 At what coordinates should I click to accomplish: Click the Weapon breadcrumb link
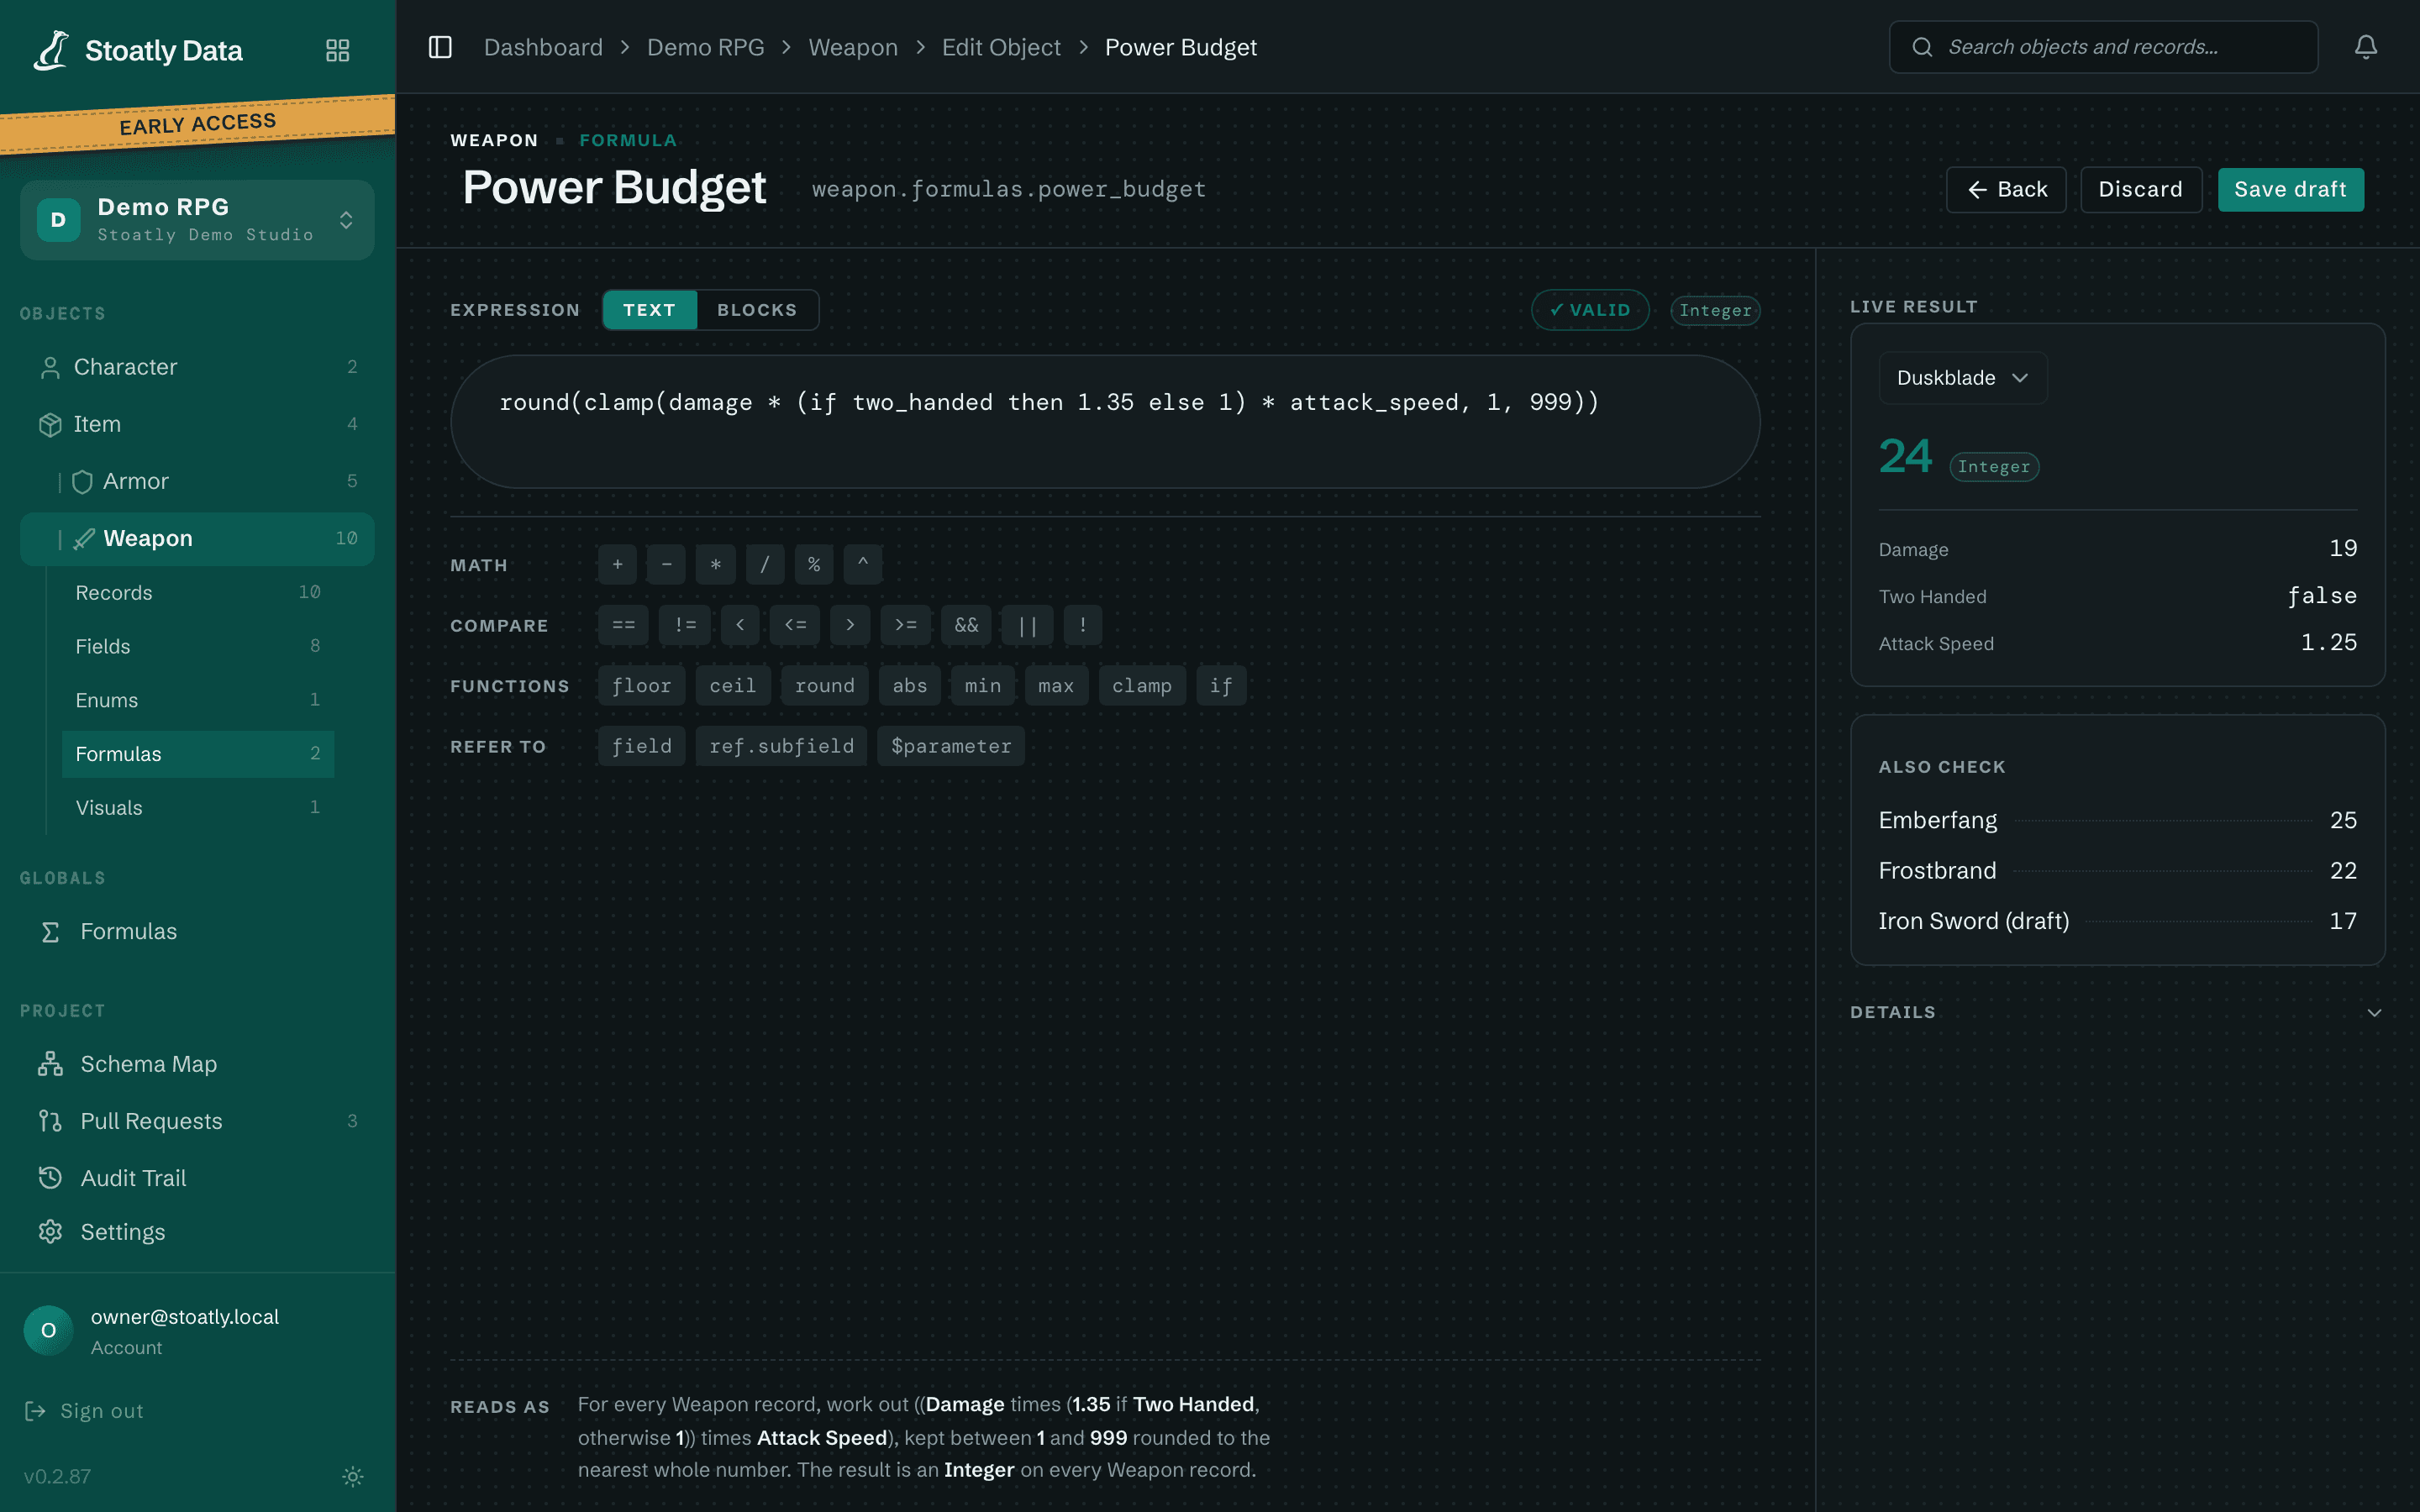pos(852,47)
